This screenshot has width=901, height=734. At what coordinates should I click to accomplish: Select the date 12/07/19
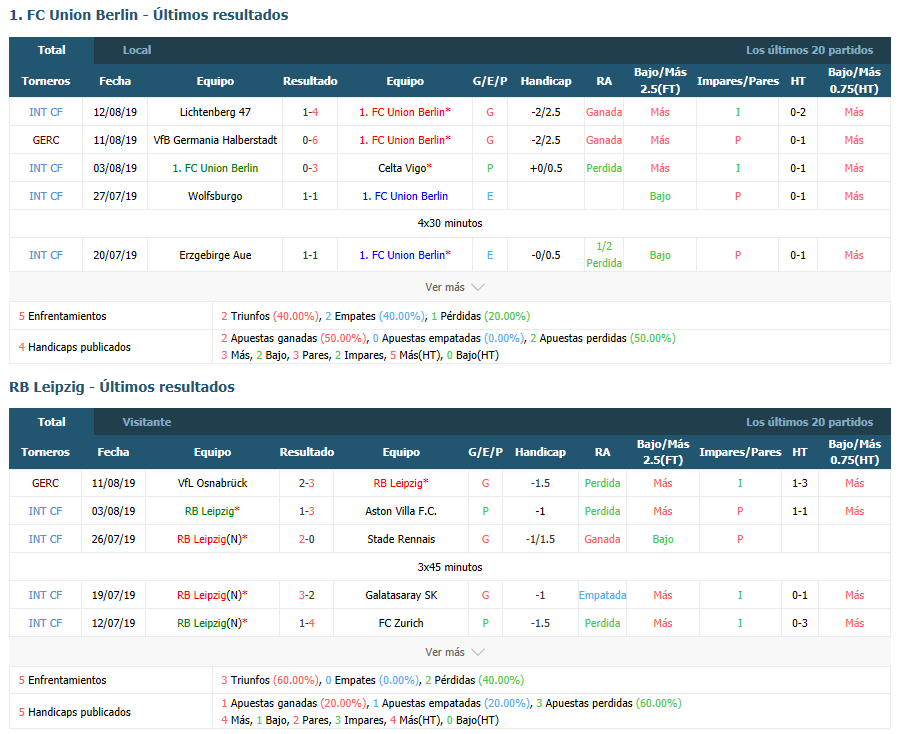(113, 623)
